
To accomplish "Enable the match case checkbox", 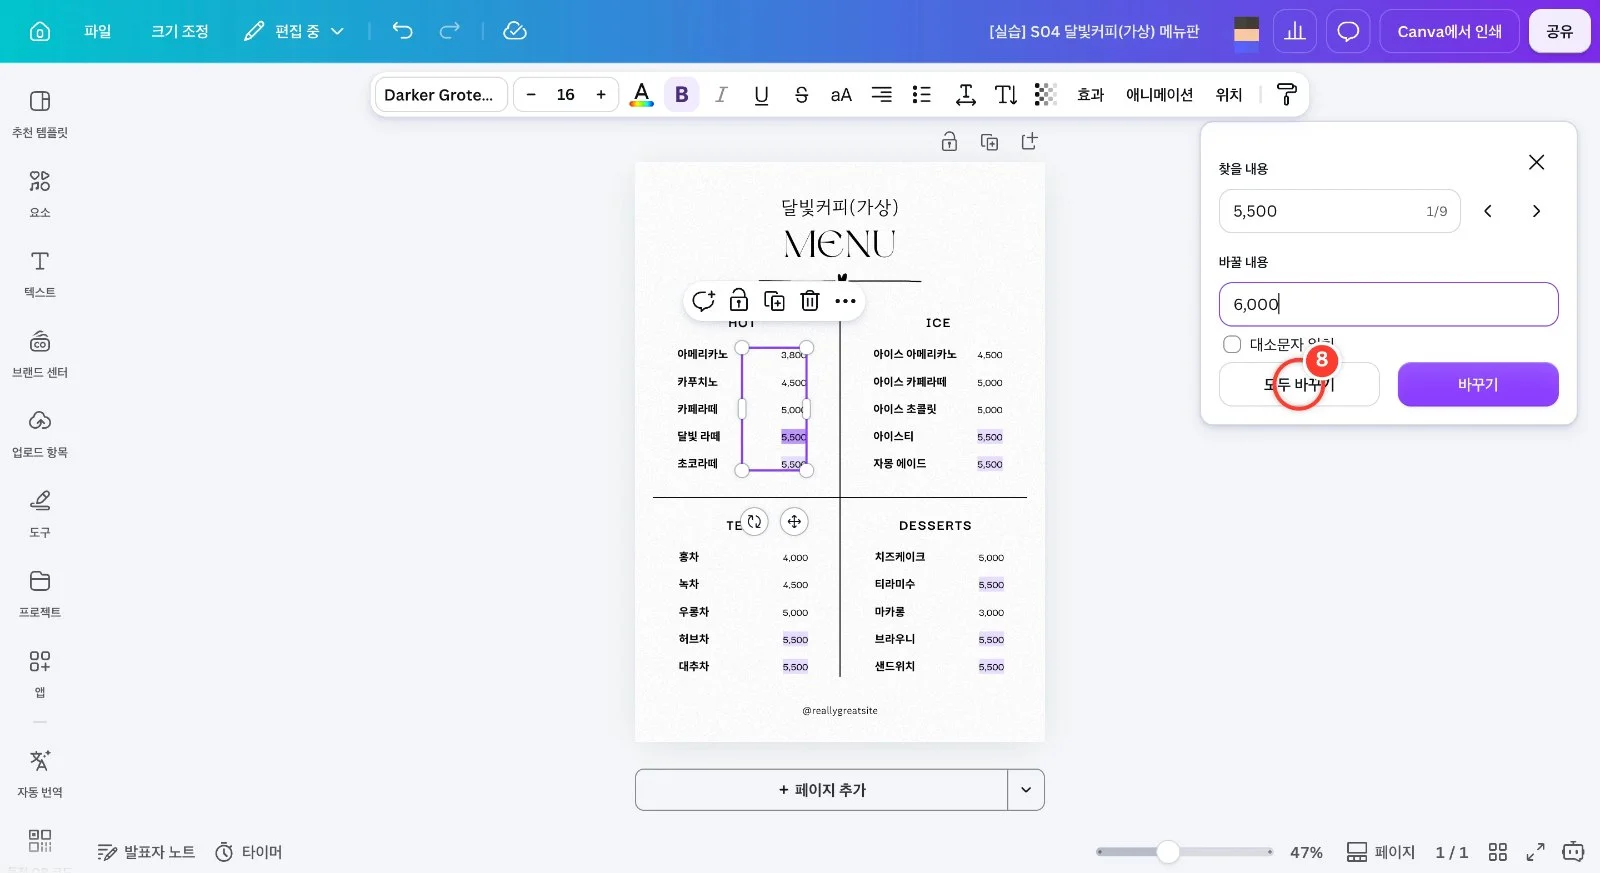I will [1232, 344].
